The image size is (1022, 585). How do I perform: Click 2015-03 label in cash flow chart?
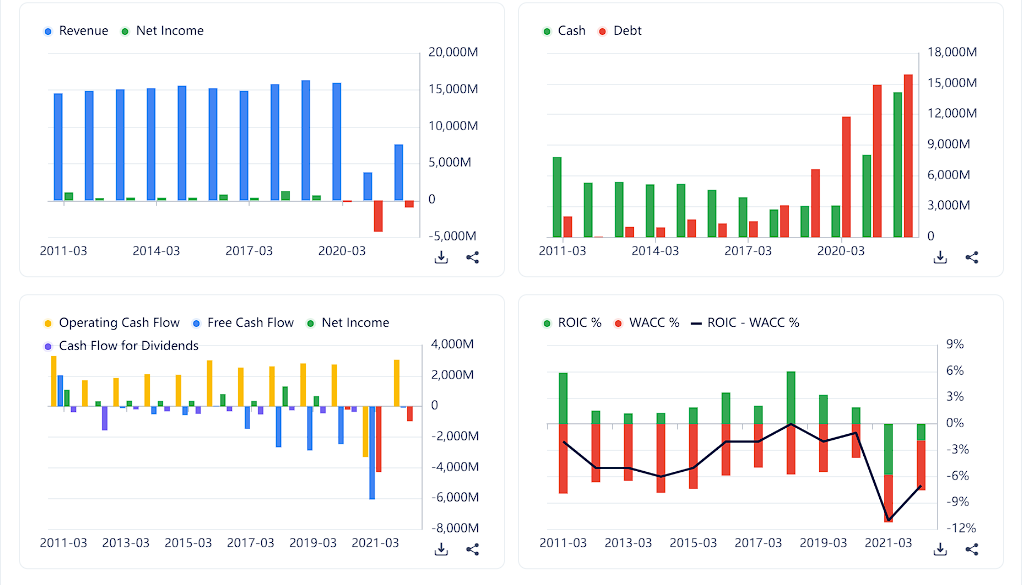pos(188,543)
